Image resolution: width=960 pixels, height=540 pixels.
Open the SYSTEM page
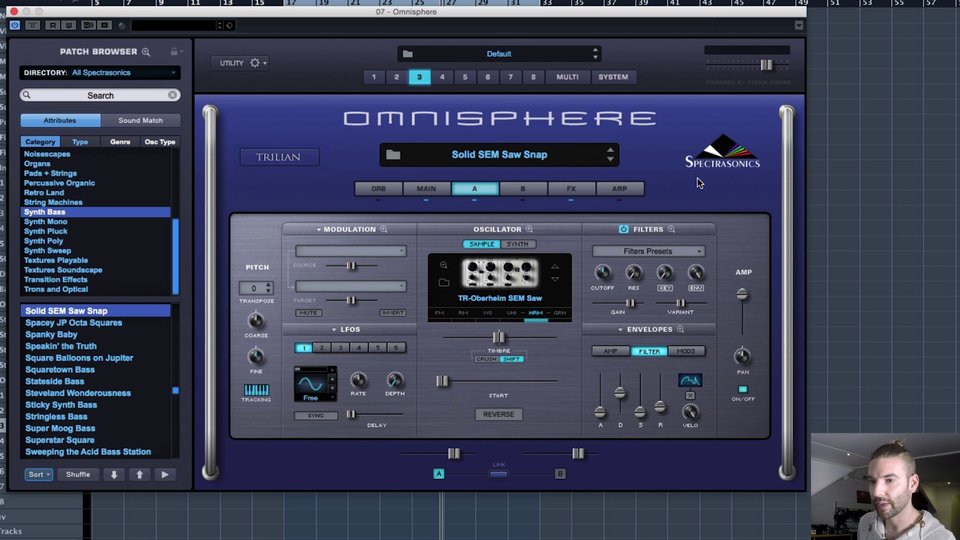coord(613,77)
